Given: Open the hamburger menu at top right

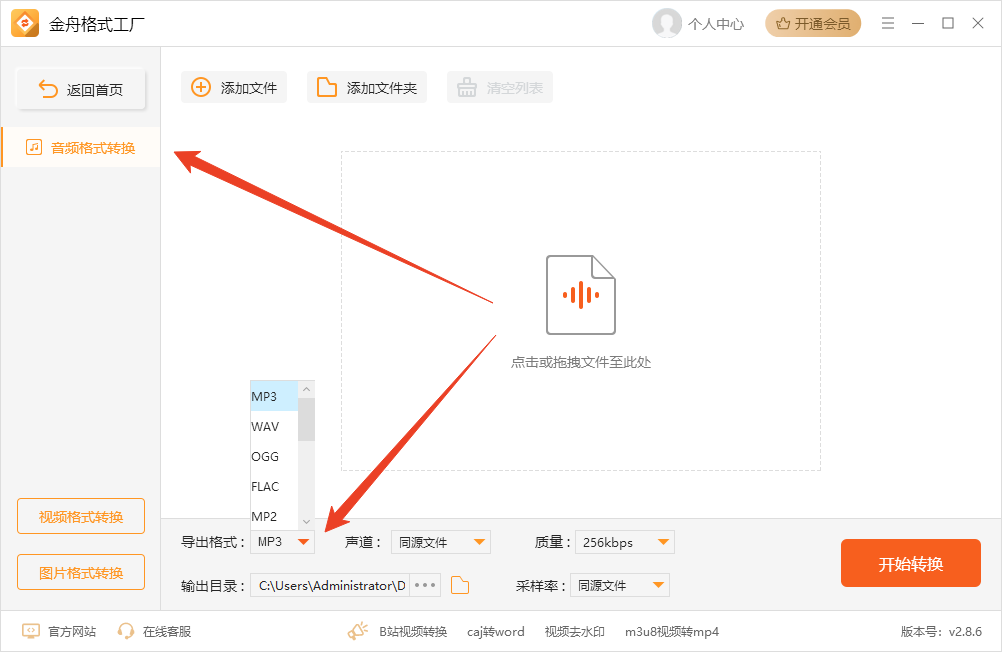Looking at the screenshot, I should (x=887, y=23).
